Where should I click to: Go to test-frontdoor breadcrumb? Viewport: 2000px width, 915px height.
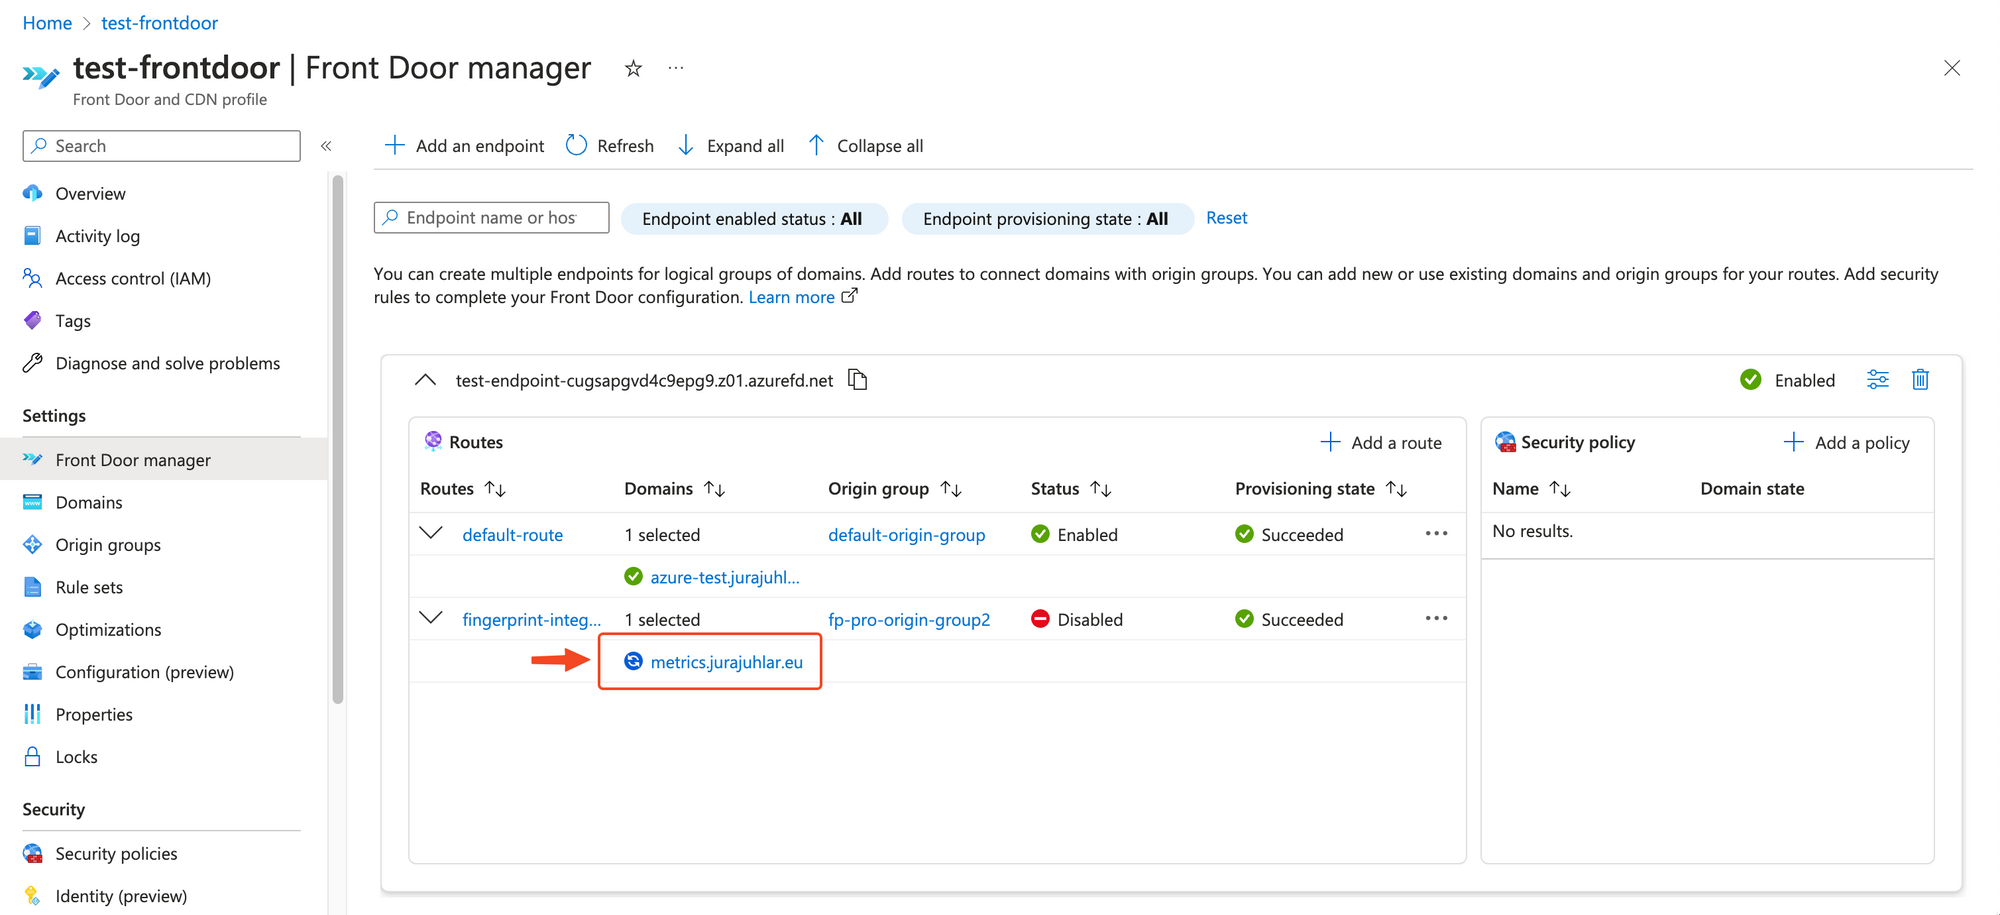pyautogui.click(x=159, y=22)
